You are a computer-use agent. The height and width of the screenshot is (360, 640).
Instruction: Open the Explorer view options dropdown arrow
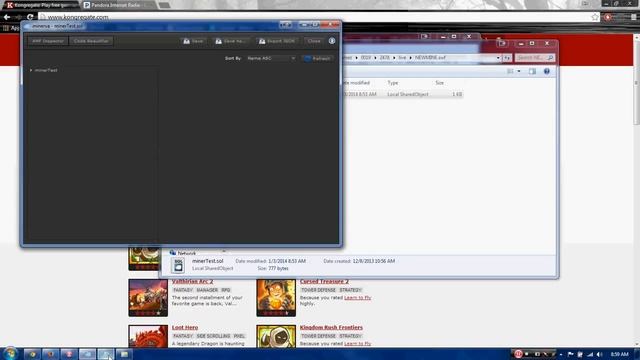[519, 71]
